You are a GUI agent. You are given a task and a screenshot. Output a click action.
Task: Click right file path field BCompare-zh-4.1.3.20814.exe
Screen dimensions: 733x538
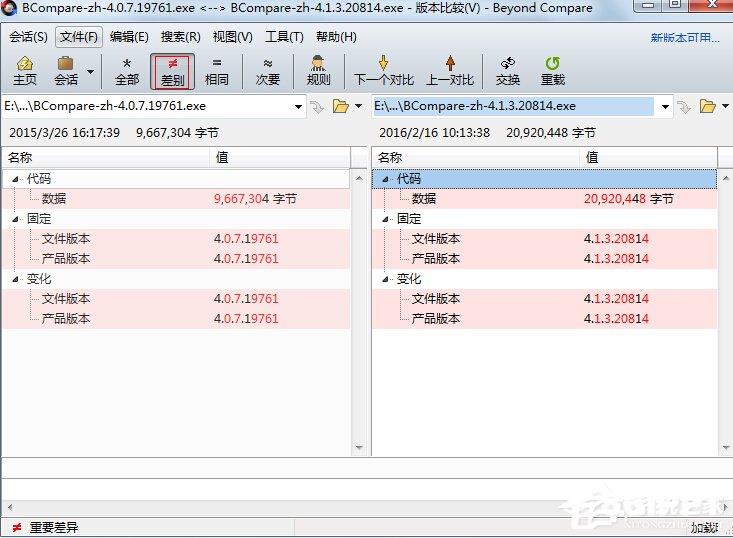pyautogui.click(x=513, y=106)
